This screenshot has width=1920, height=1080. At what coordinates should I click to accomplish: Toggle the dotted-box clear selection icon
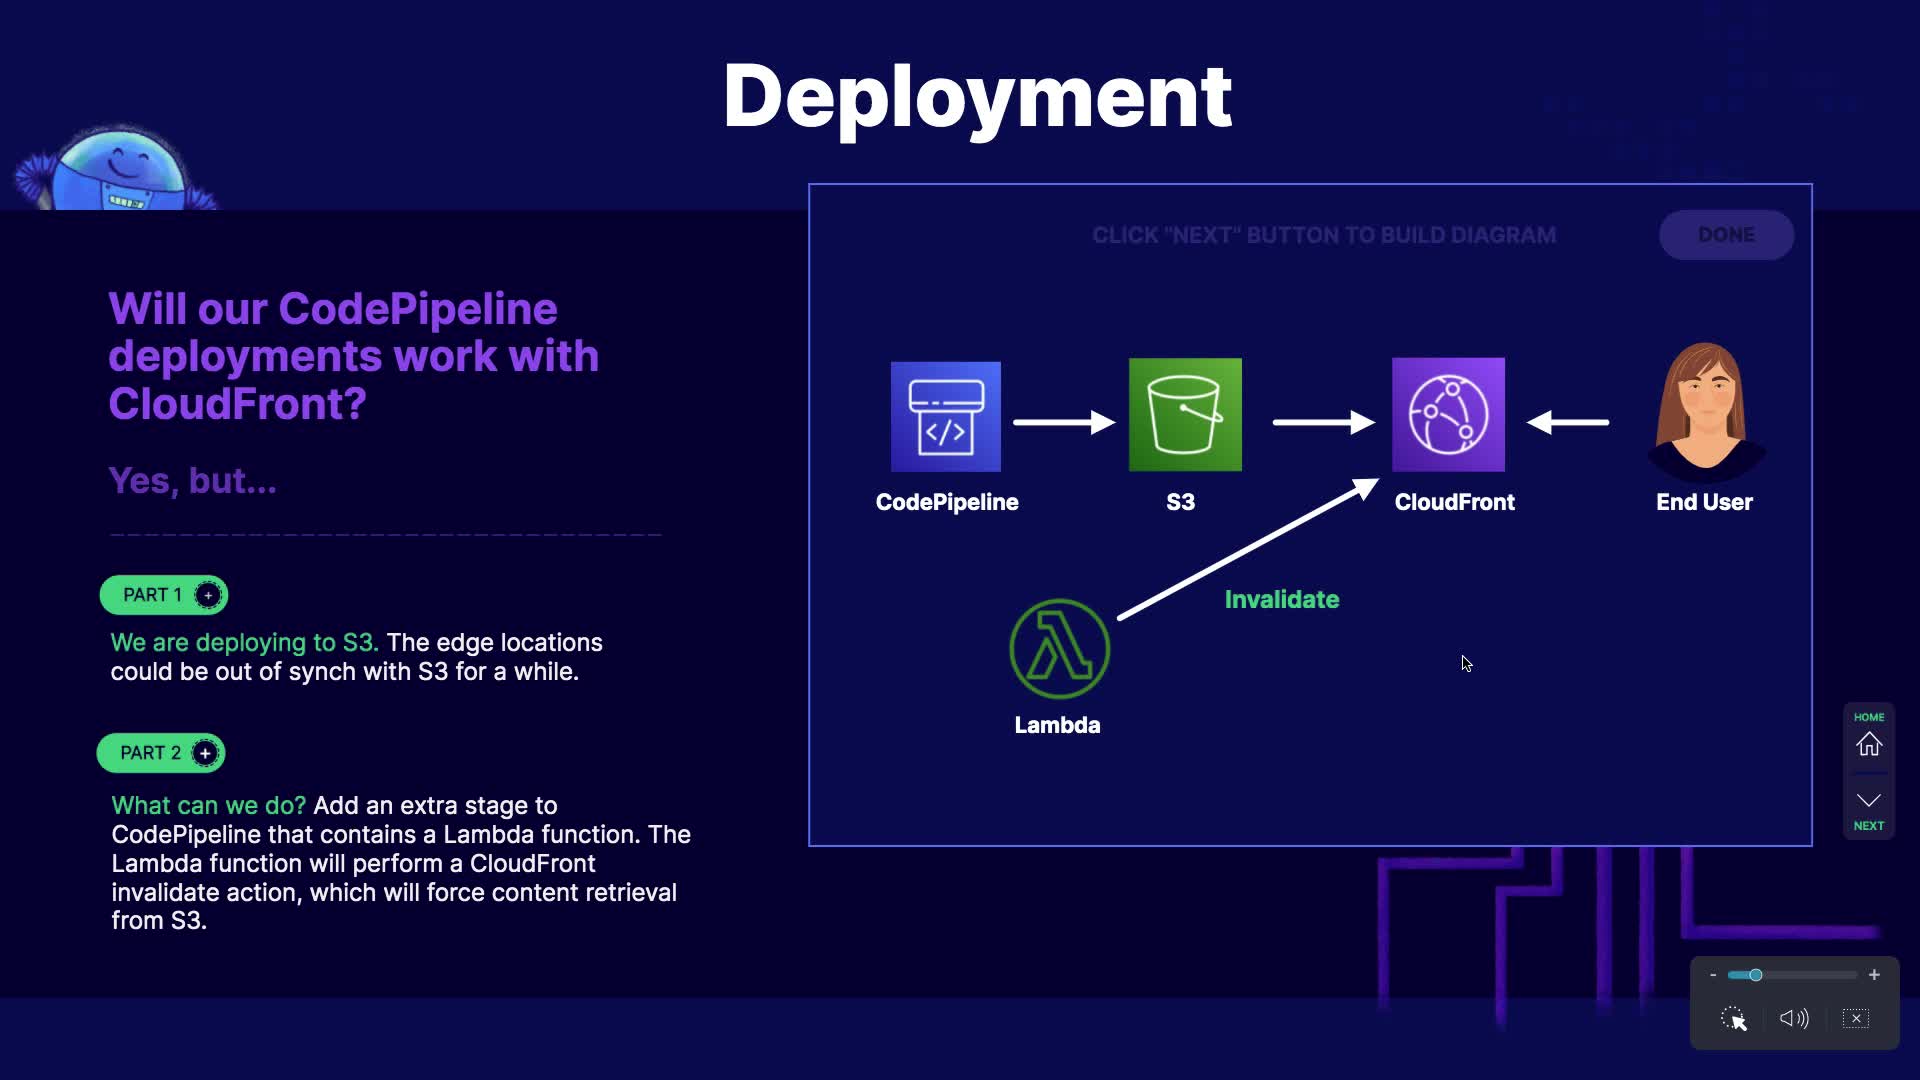point(1855,1018)
